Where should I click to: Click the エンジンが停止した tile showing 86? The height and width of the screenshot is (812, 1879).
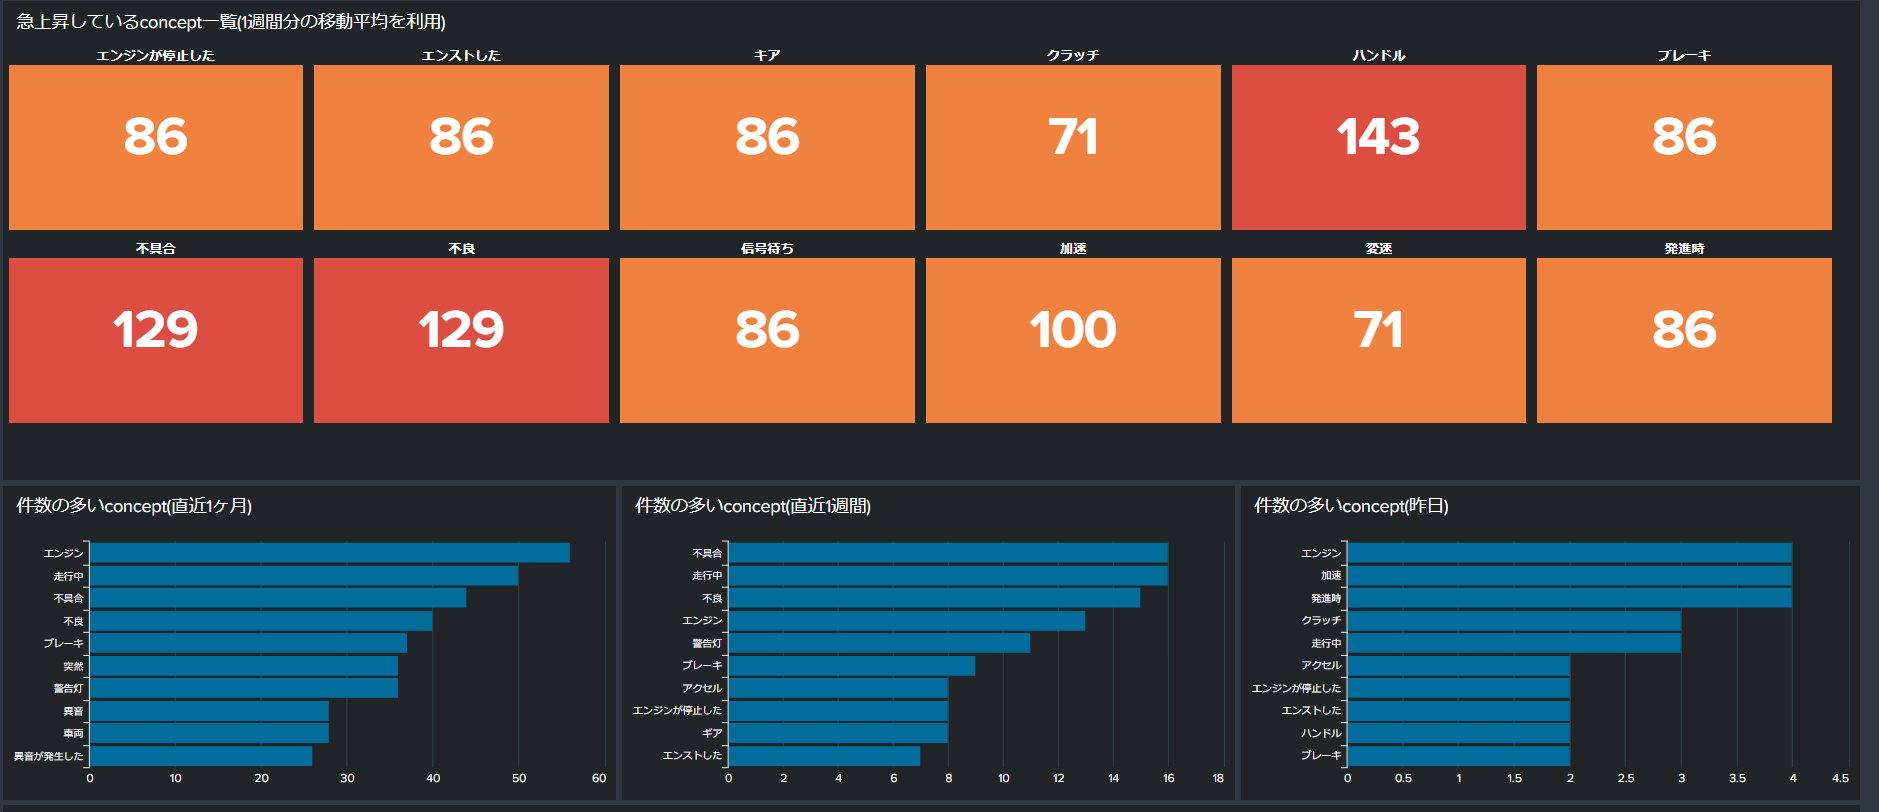click(156, 147)
